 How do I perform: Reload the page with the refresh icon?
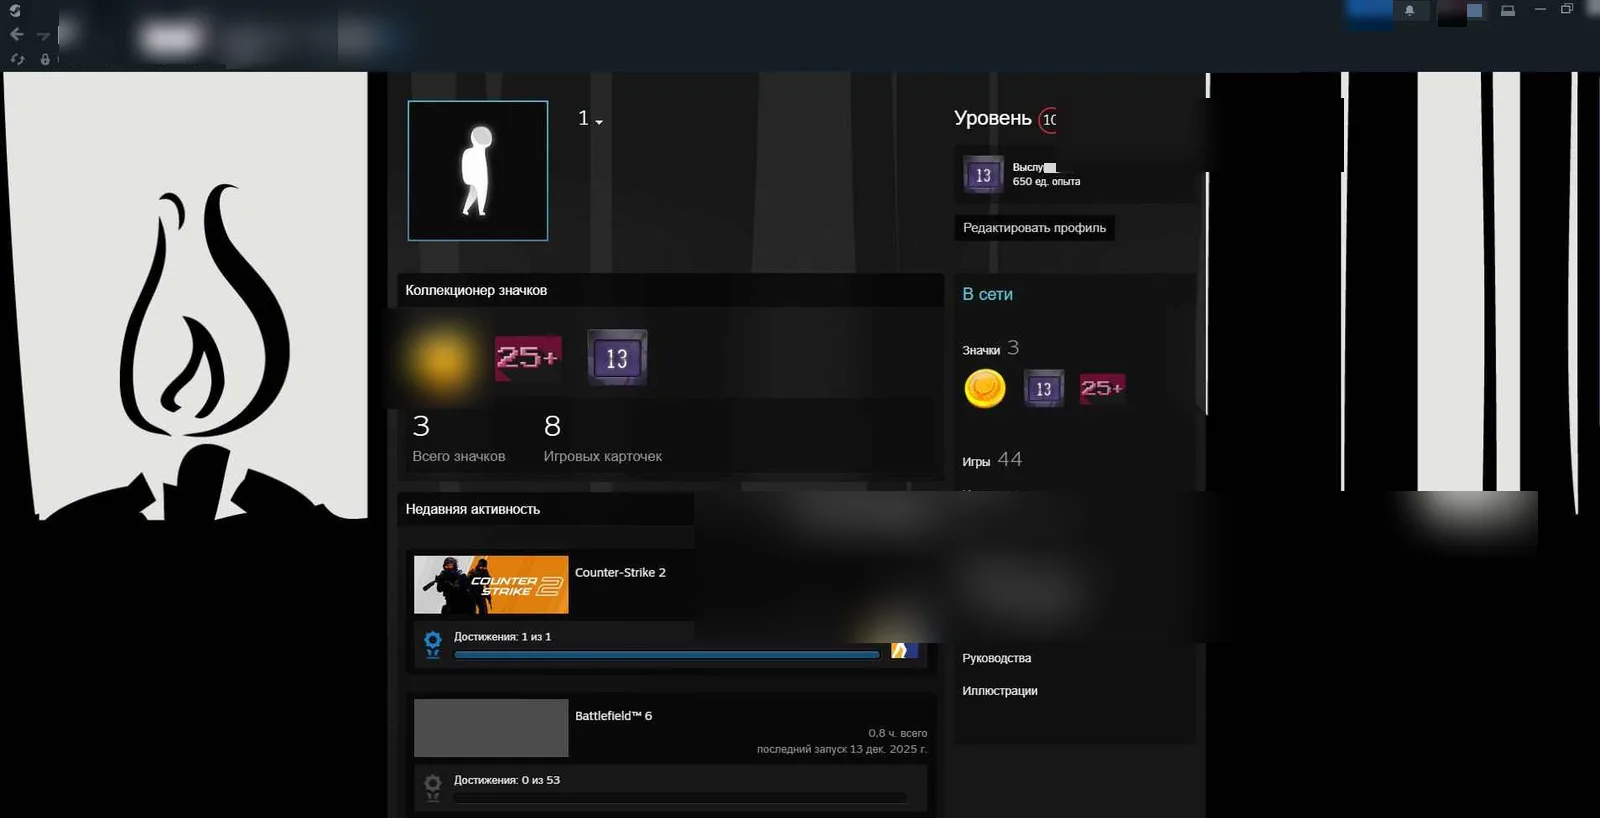point(17,59)
